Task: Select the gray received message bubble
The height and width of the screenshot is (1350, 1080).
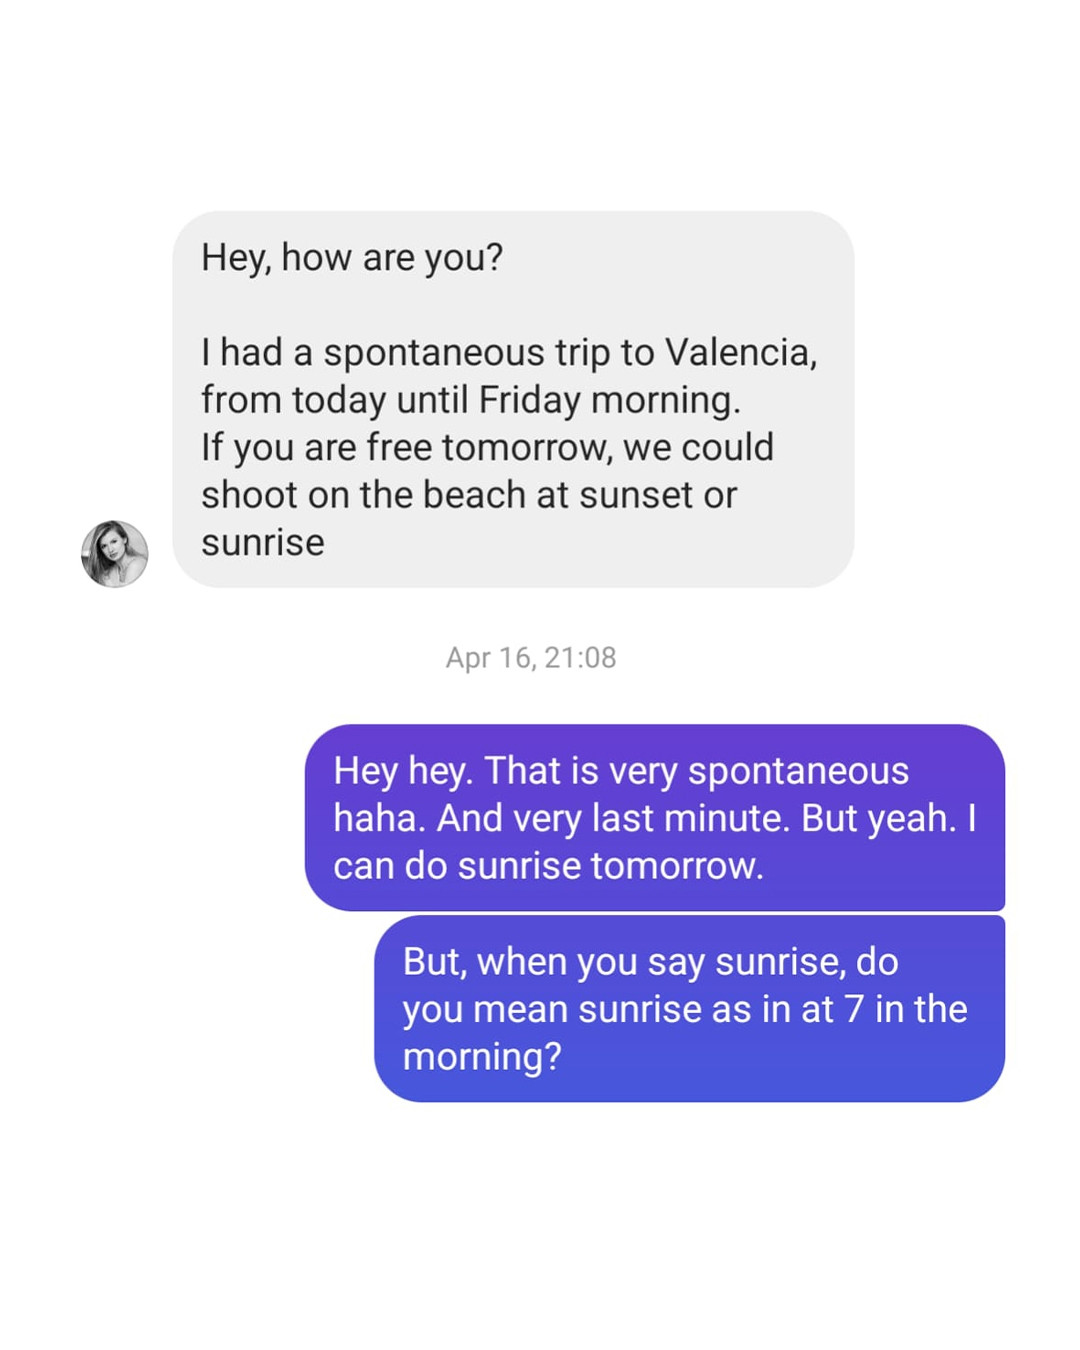Action: pos(513,399)
